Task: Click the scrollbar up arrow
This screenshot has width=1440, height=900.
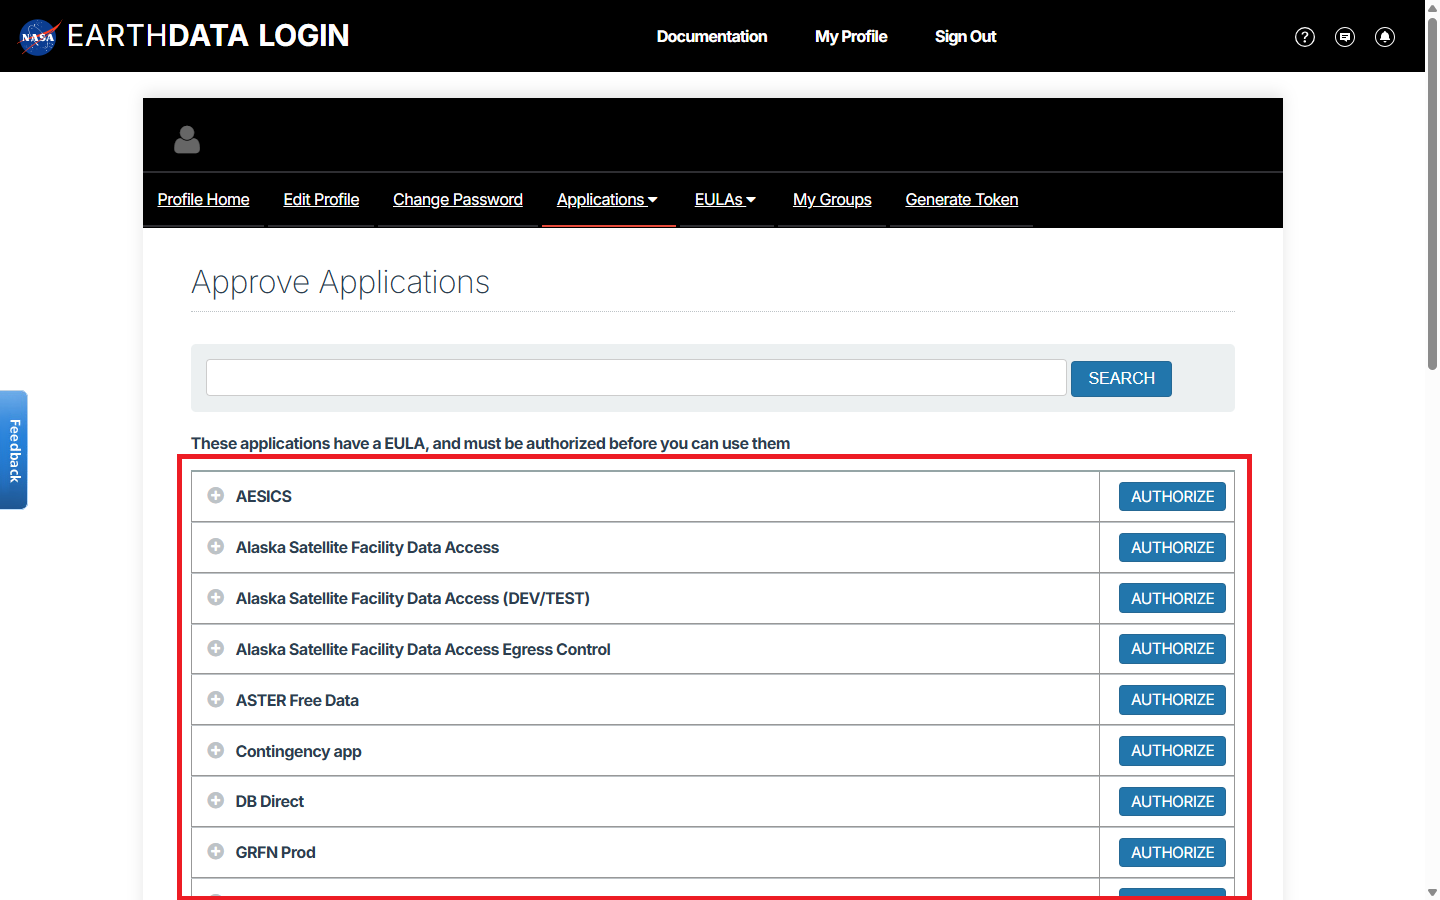Action: [1432, 7]
